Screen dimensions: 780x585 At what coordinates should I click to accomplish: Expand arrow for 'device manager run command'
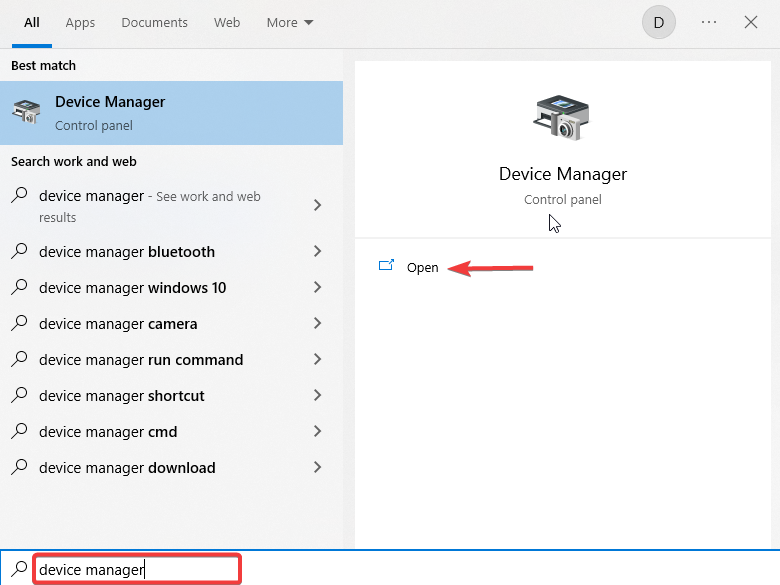317,359
